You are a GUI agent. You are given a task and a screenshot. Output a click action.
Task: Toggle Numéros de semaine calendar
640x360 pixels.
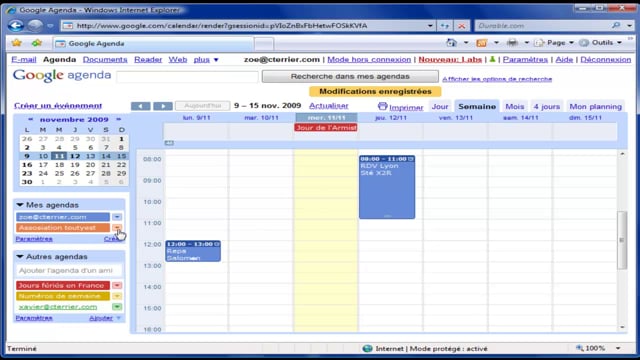click(63, 296)
